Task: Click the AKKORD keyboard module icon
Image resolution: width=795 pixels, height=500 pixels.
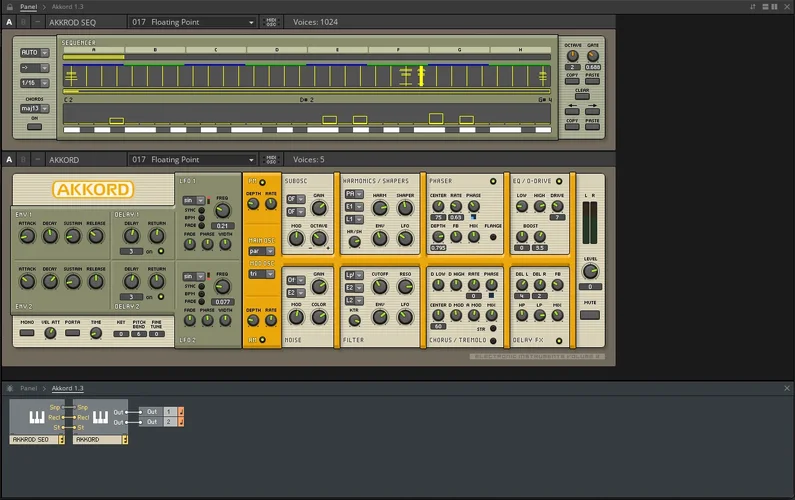Action: (x=98, y=415)
